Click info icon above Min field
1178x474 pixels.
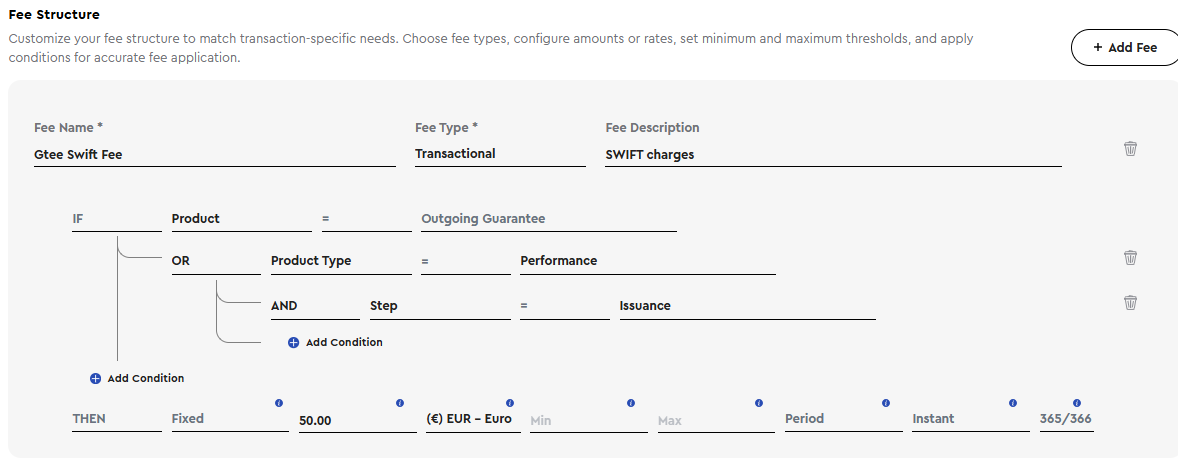(631, 403)
